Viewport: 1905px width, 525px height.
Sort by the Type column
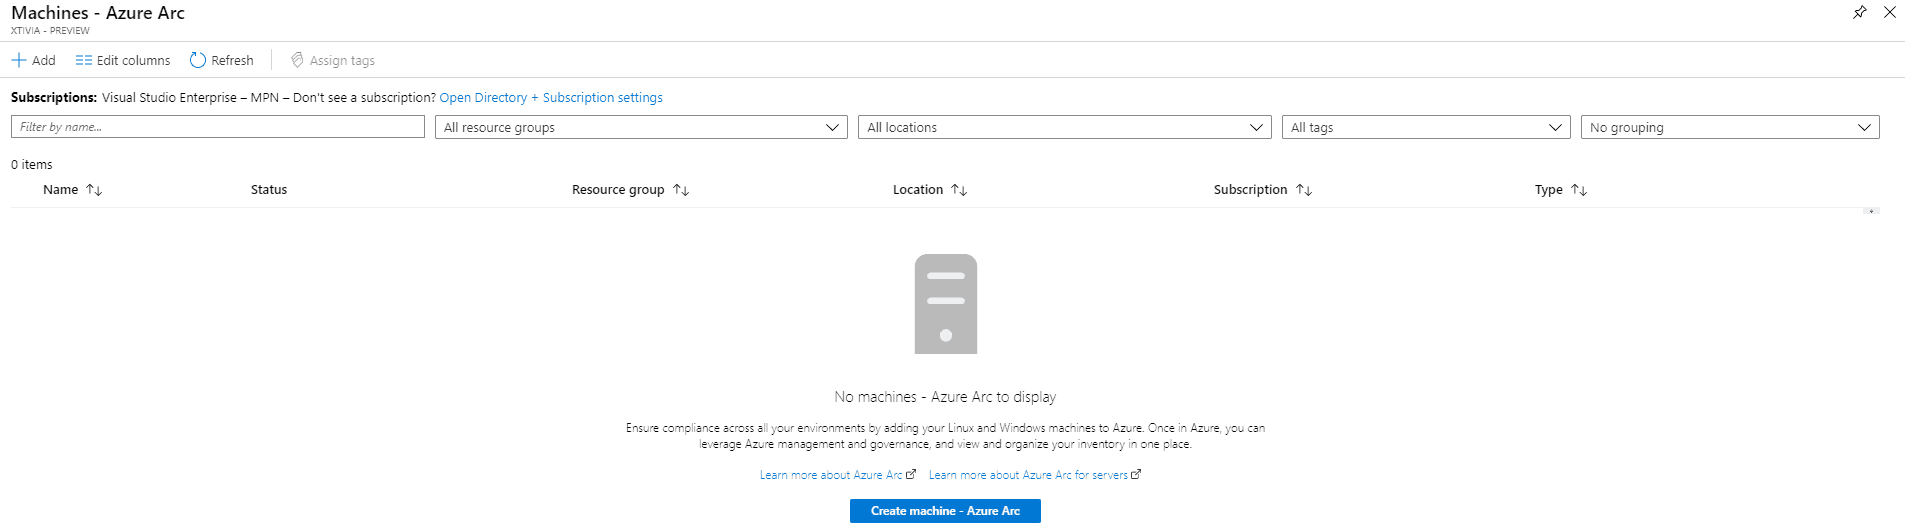(1561, 189)
